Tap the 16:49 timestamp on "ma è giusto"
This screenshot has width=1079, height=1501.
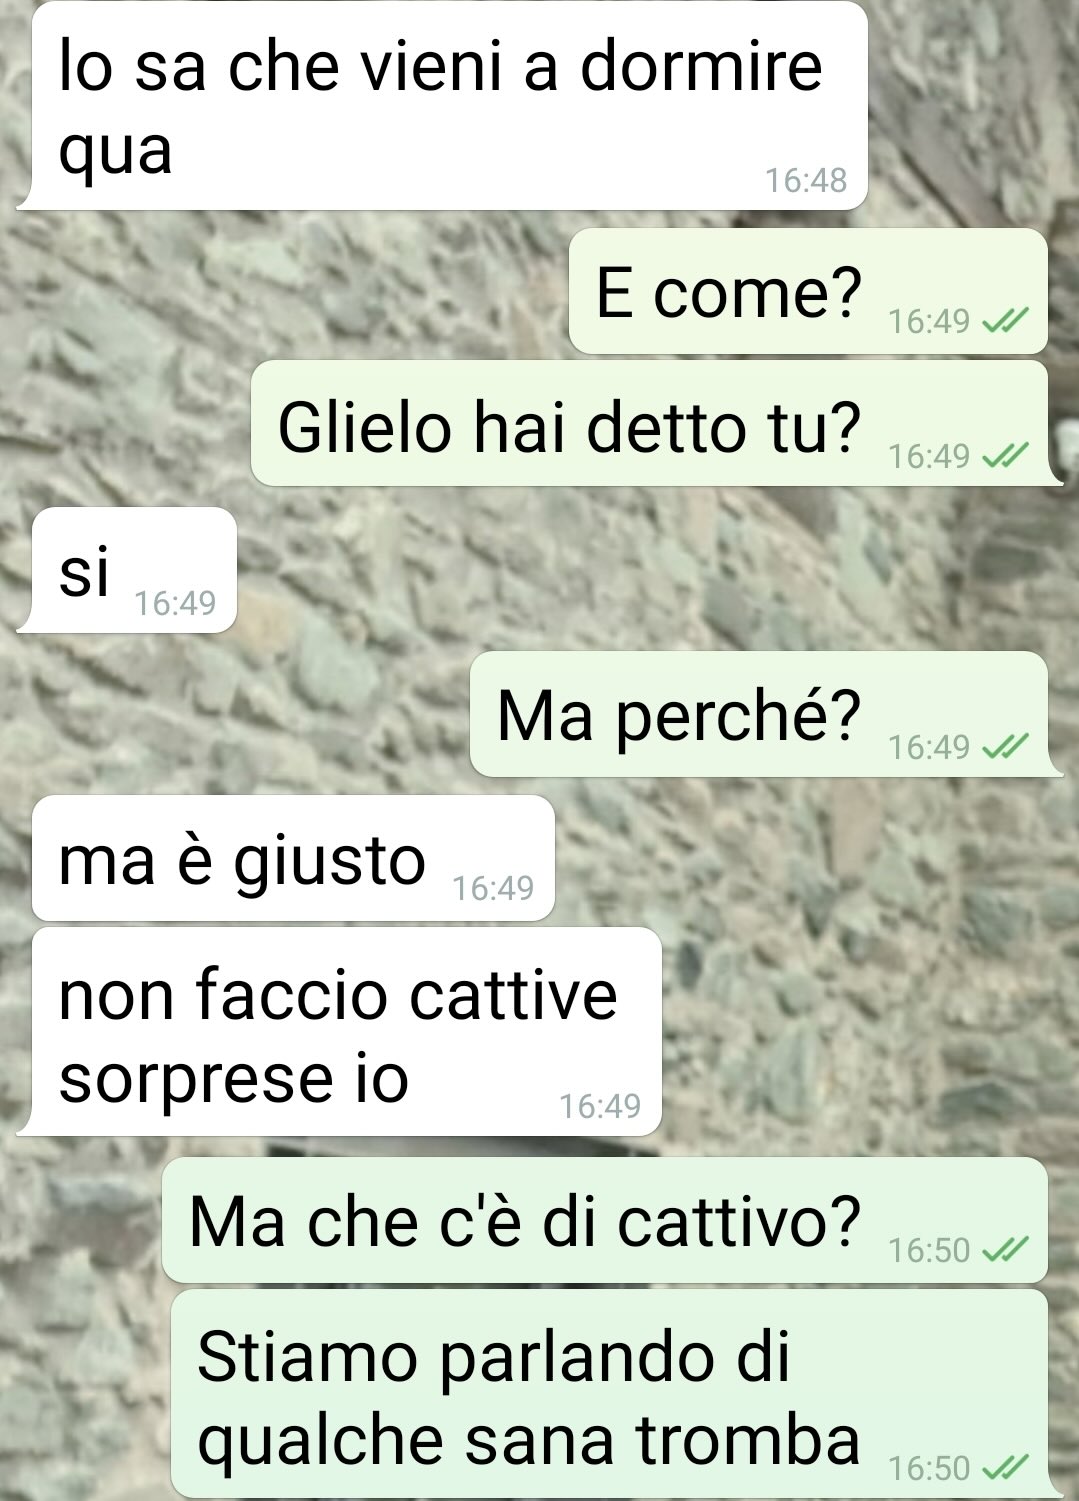pyautogui.click(x=493, y=888)
